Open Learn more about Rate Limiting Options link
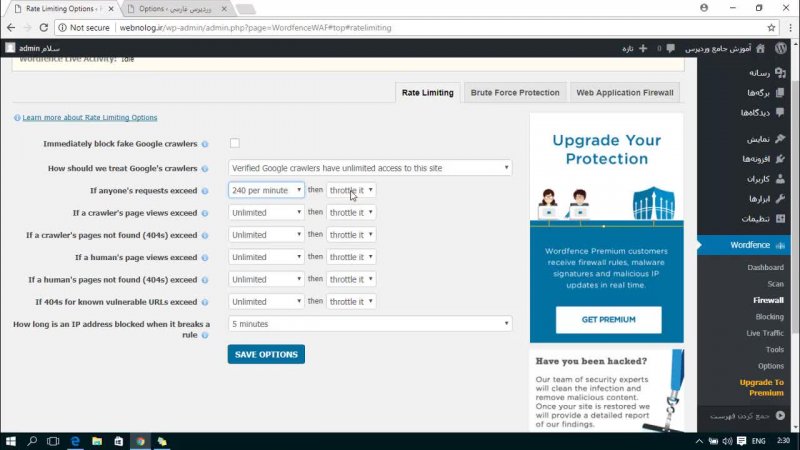 [90, 118]
